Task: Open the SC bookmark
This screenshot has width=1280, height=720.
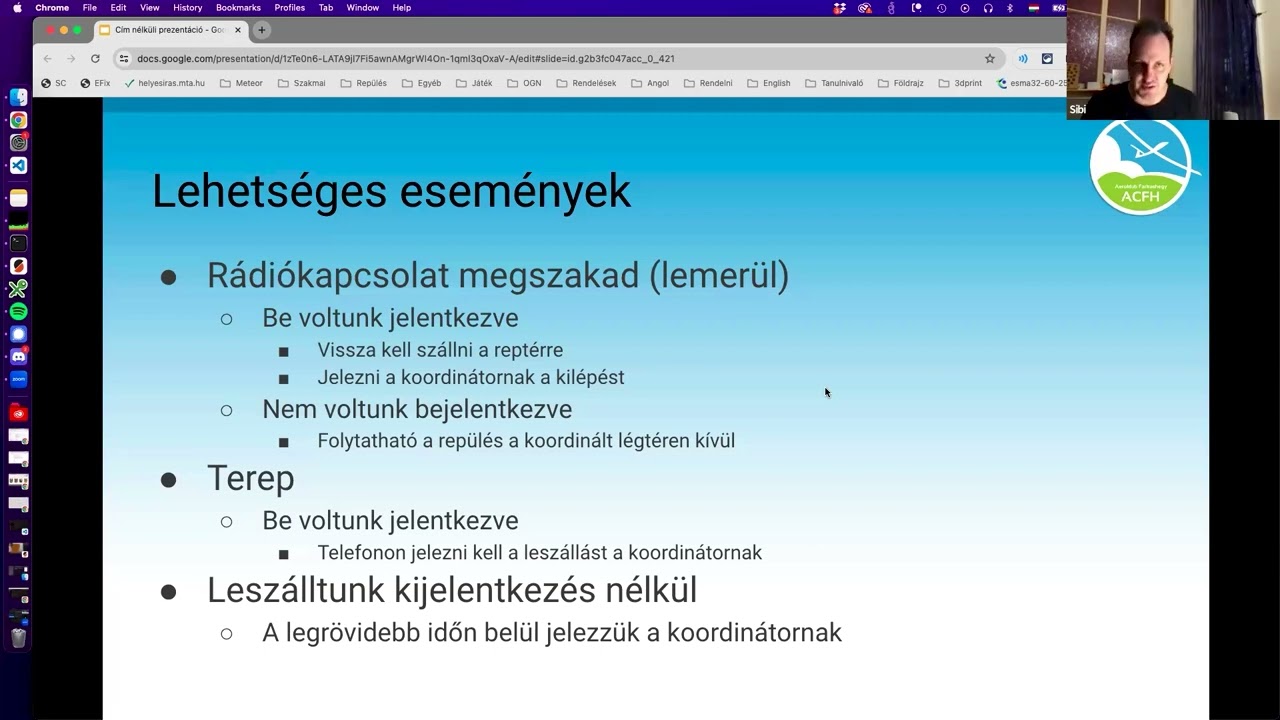Action: pos(54,83)
